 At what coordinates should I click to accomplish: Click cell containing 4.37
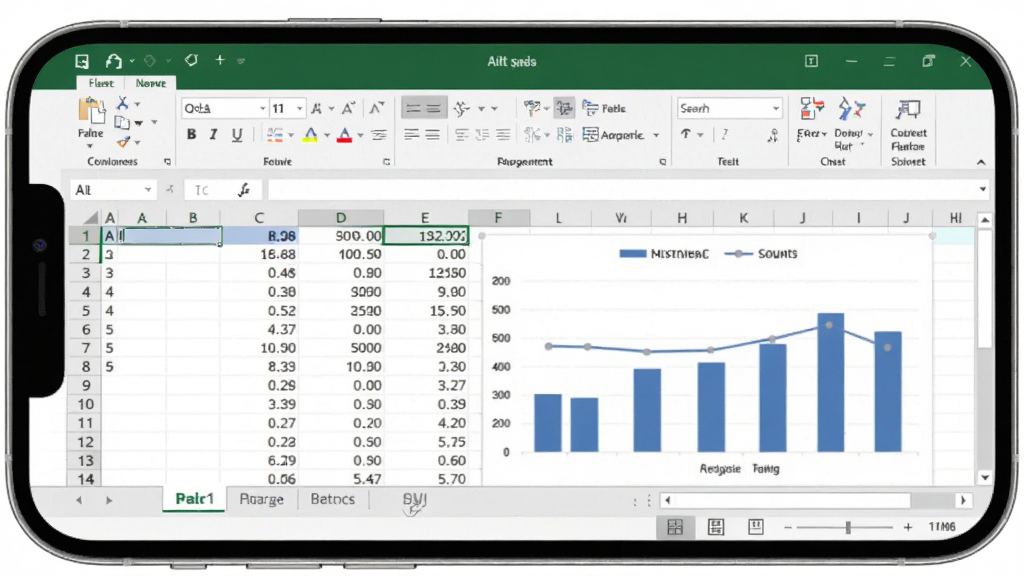259,330
